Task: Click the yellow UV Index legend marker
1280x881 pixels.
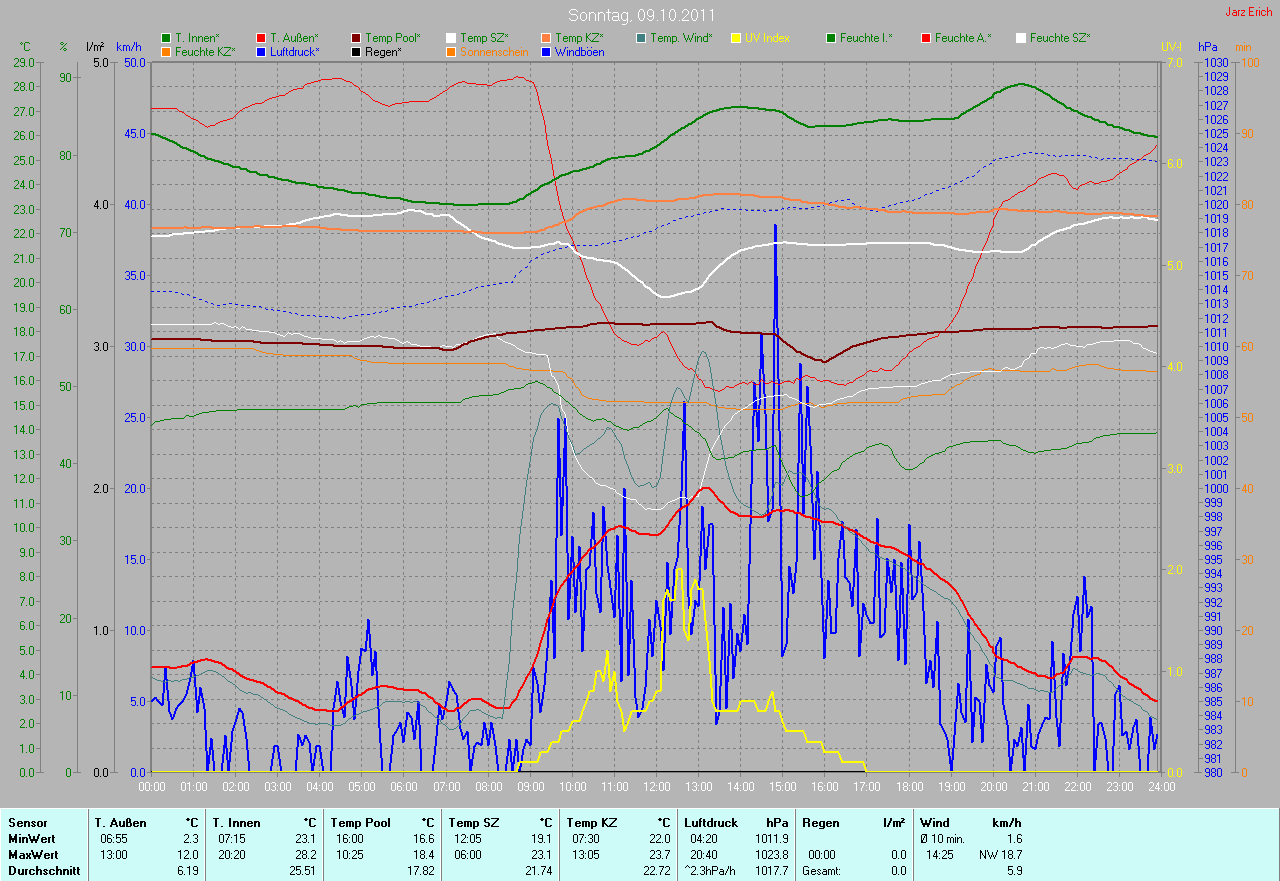Action: tap(735, 38)
